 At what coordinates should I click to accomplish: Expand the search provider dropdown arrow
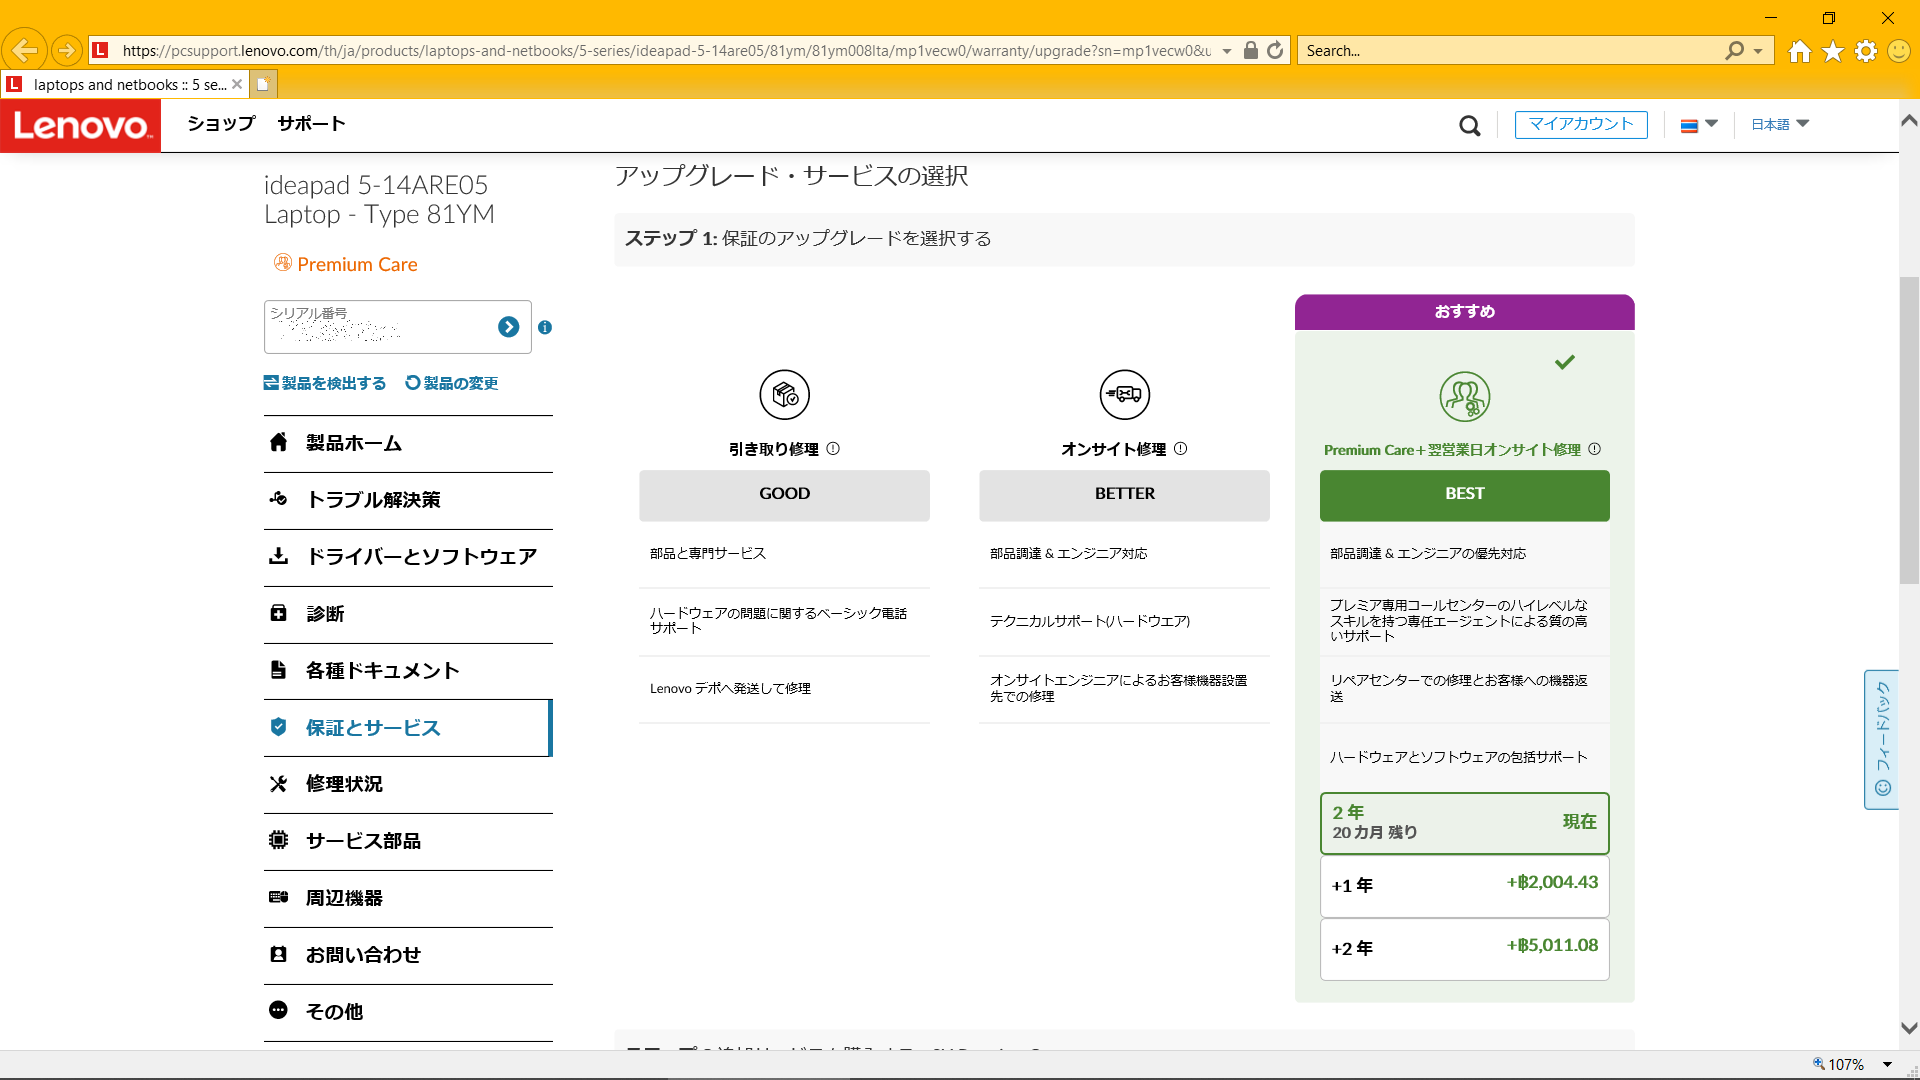[1758, 51]
